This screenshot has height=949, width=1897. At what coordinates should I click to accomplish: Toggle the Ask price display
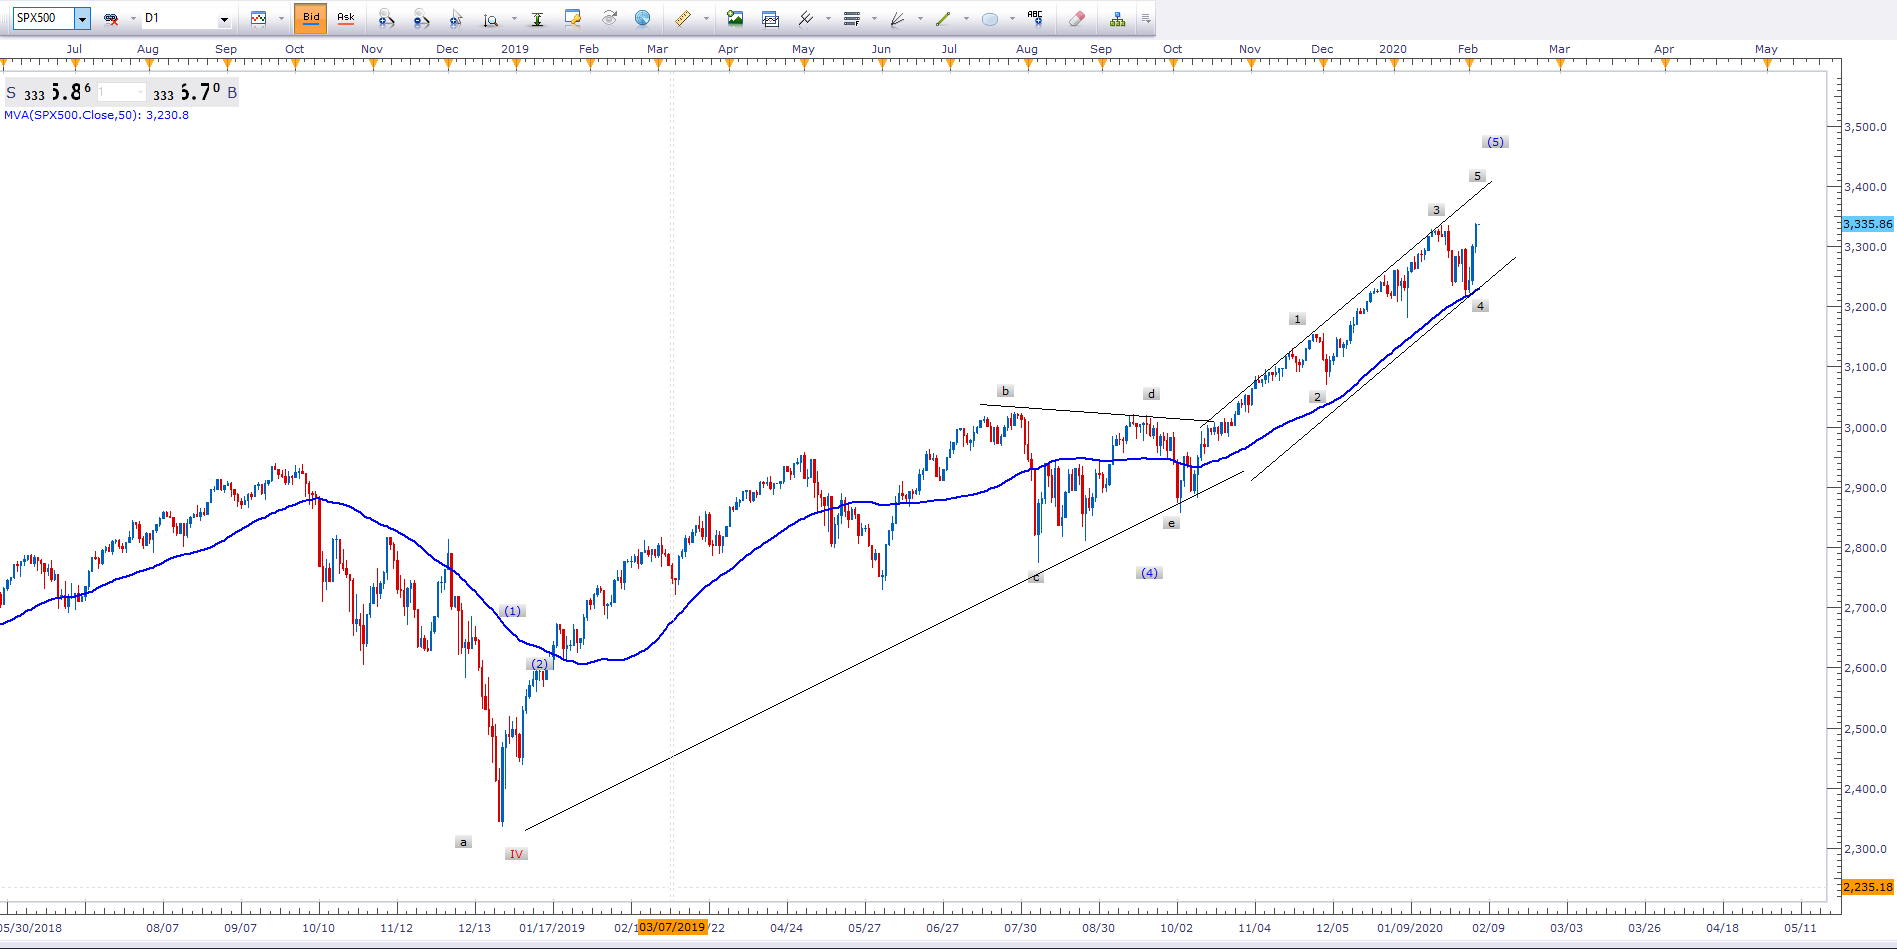[x=346, y=18]
